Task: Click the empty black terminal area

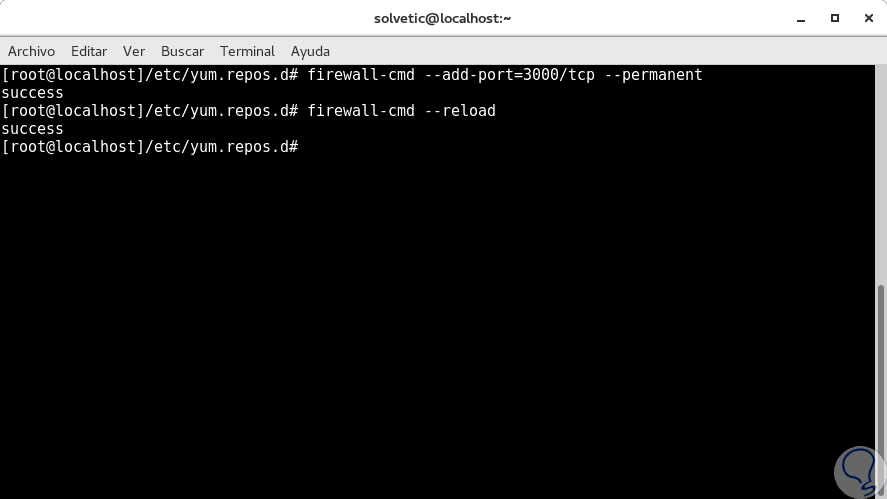Action: (440, 320)
